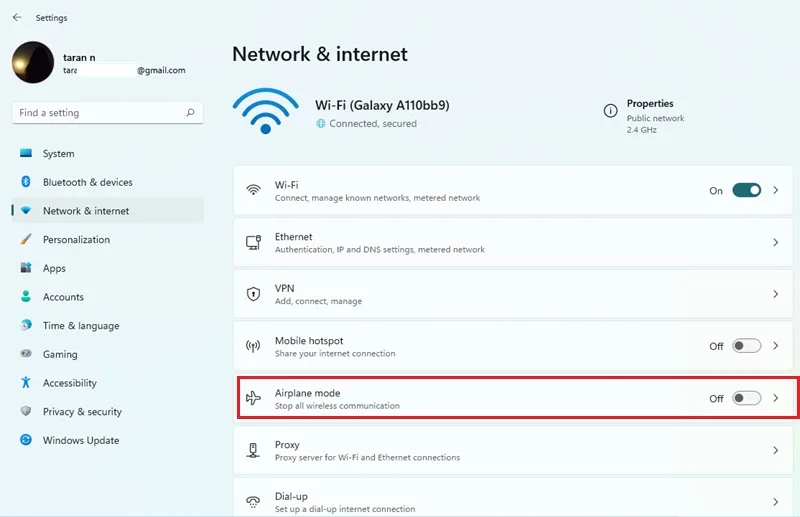Viewport: 800px width, 517px height.
Task: Open Dial-up settings row
Action: tap(513, 498)
